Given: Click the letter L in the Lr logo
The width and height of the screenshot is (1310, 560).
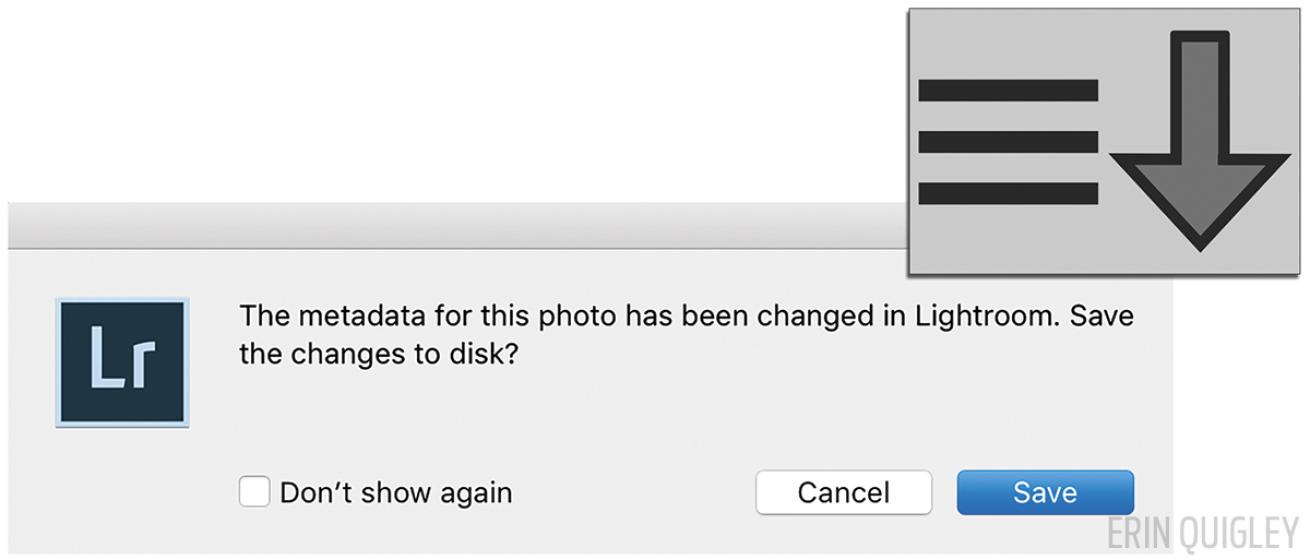Looking at the screenshot, I should point(106,357).
